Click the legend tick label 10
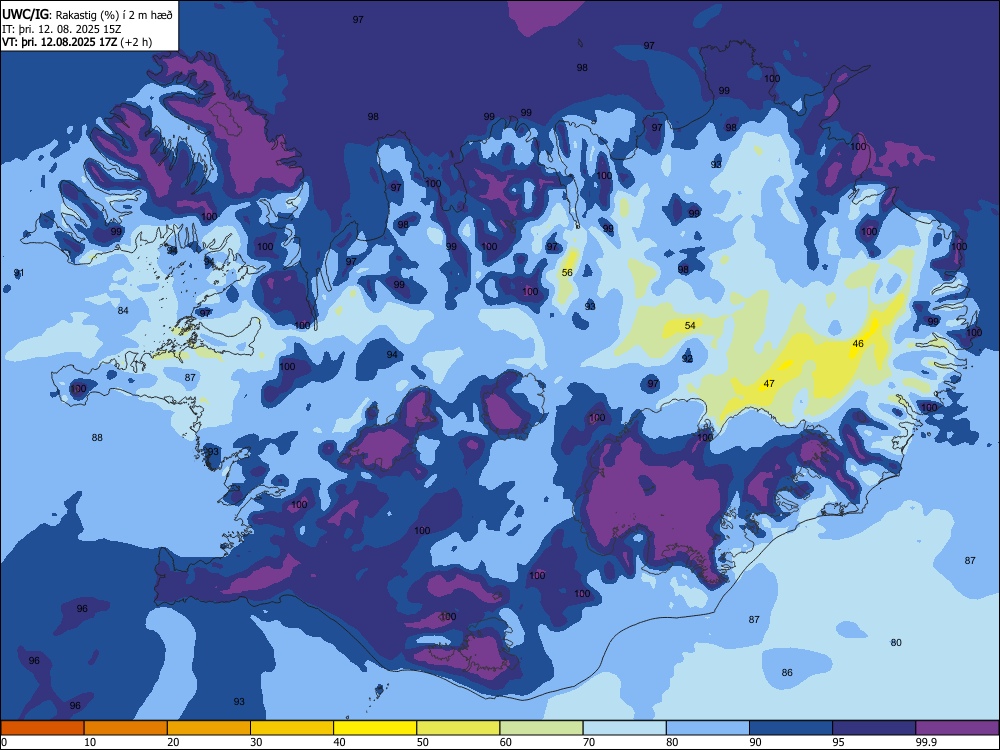 pyautogui.click(x=91, y=742)
